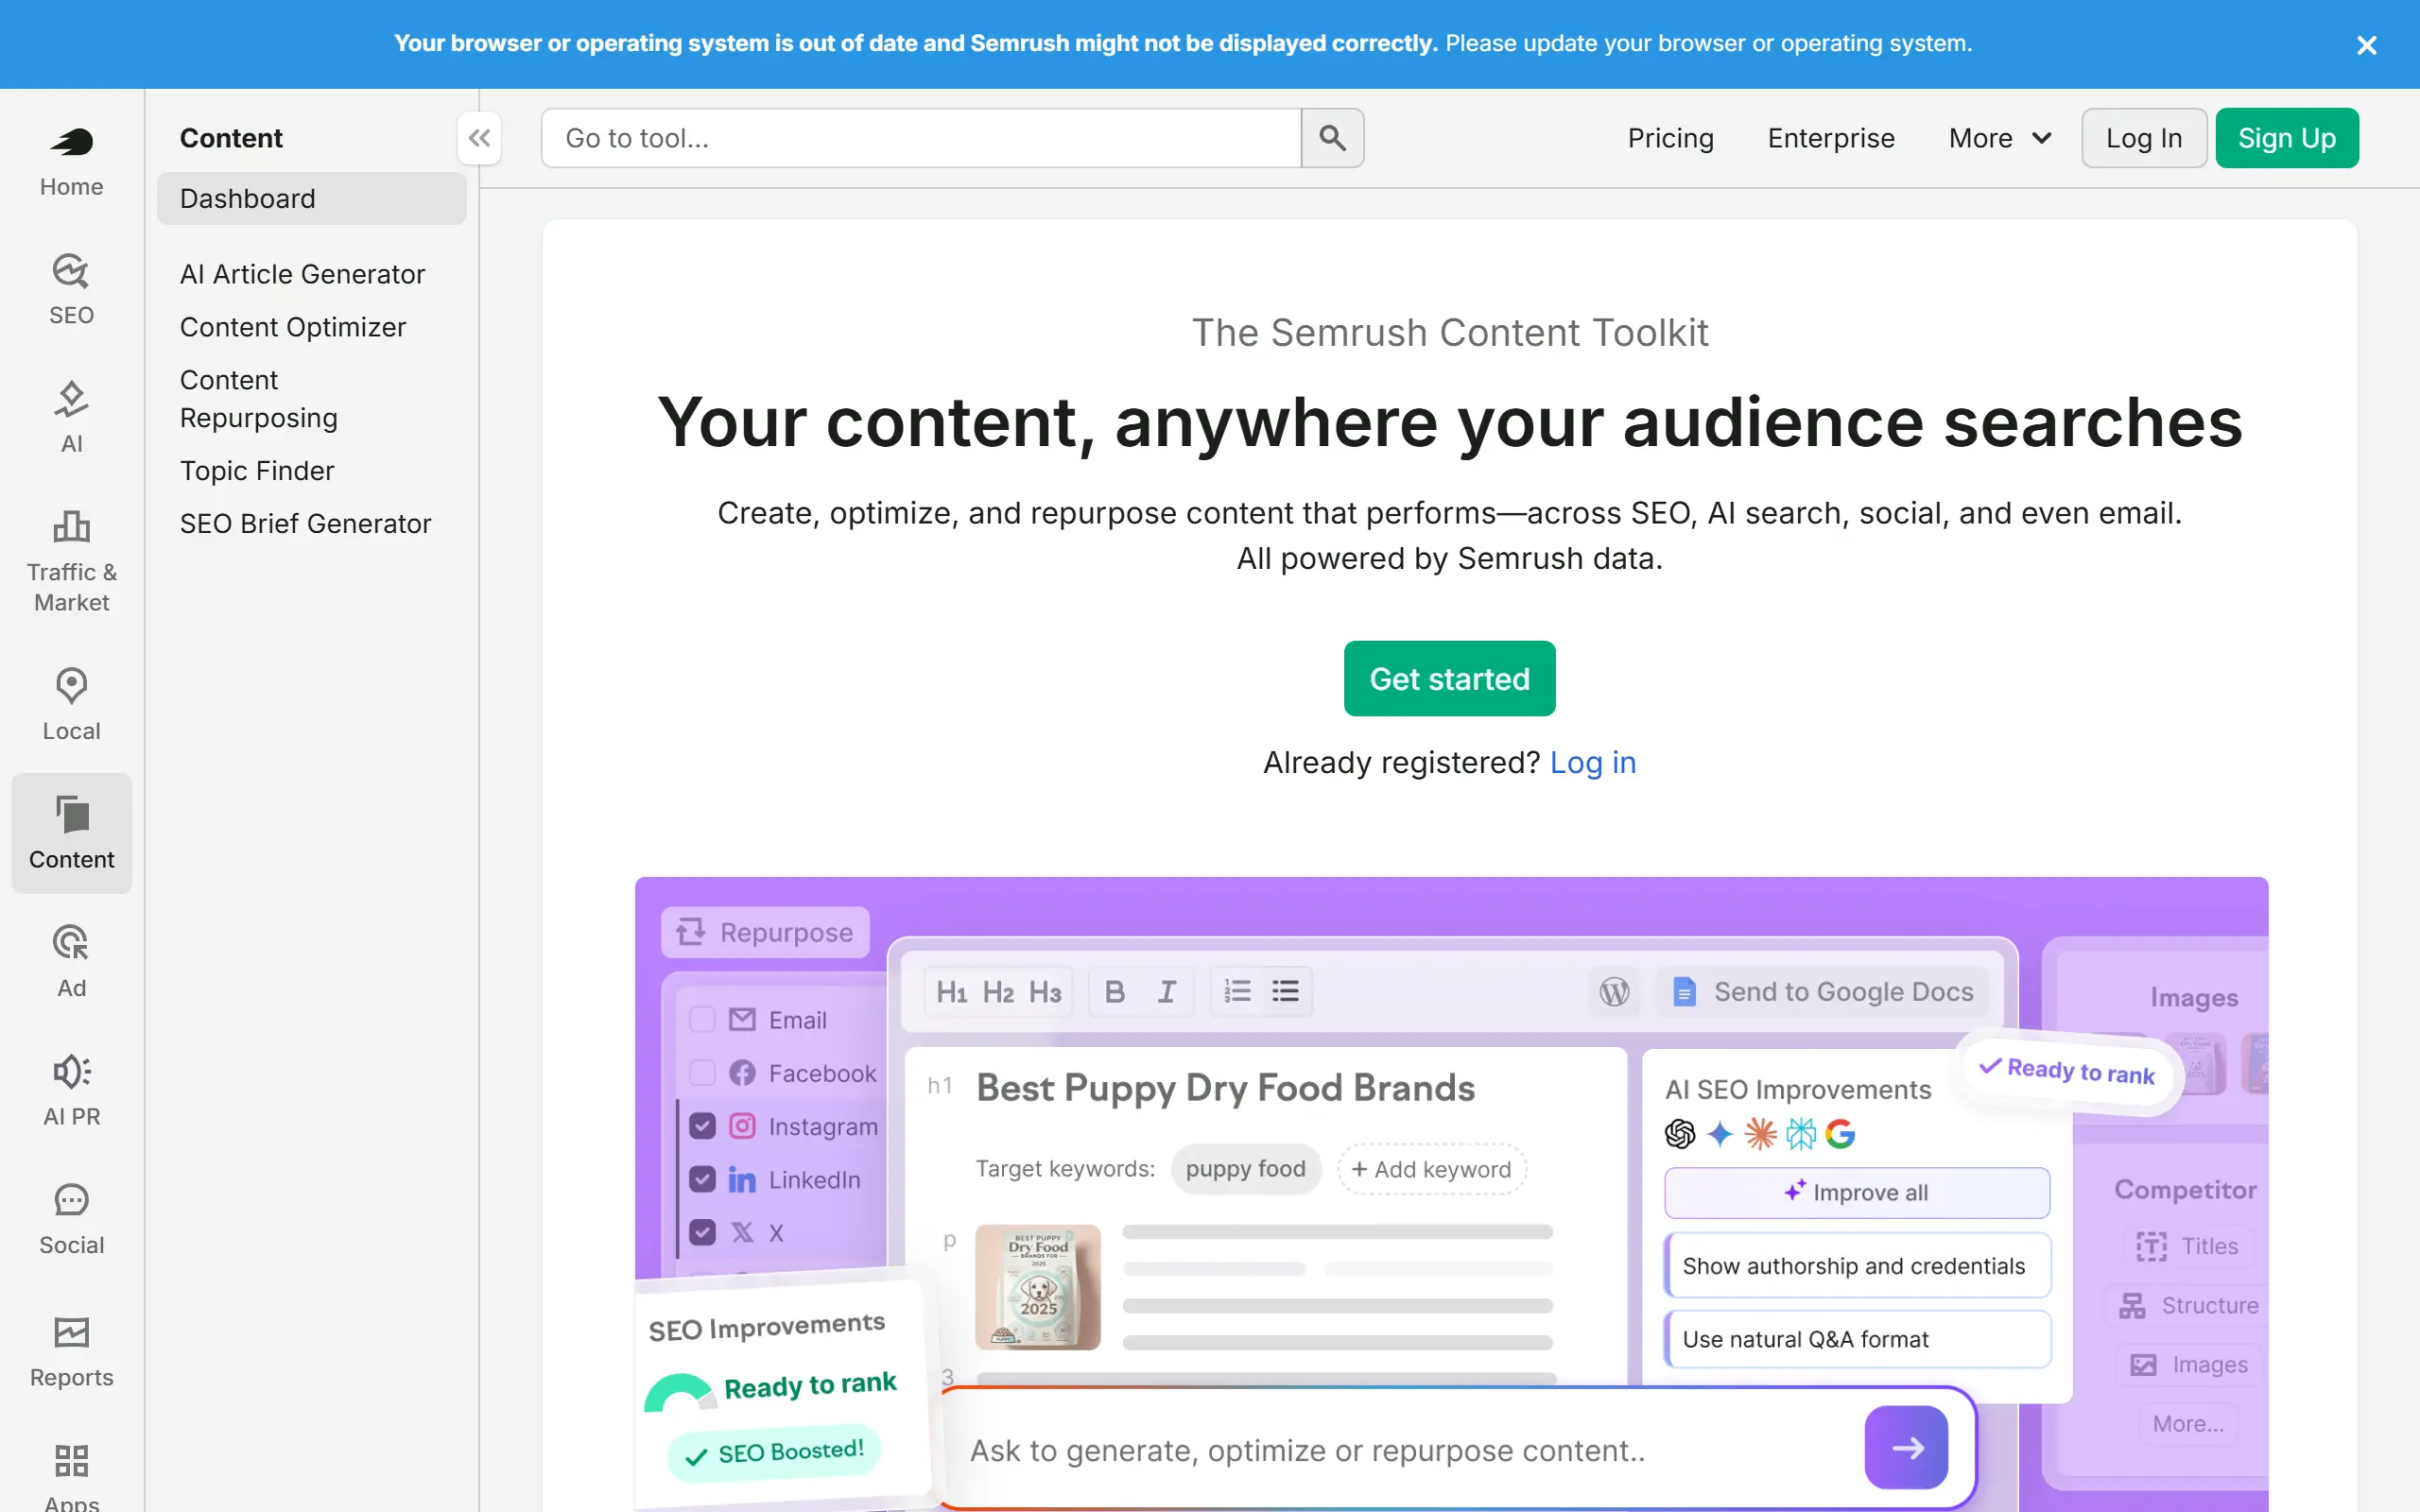Image resolution: width=2420 pixels, height=1512 pixels.
Task: Follow the Log in link under Get started
Action: coord(1592,763)
